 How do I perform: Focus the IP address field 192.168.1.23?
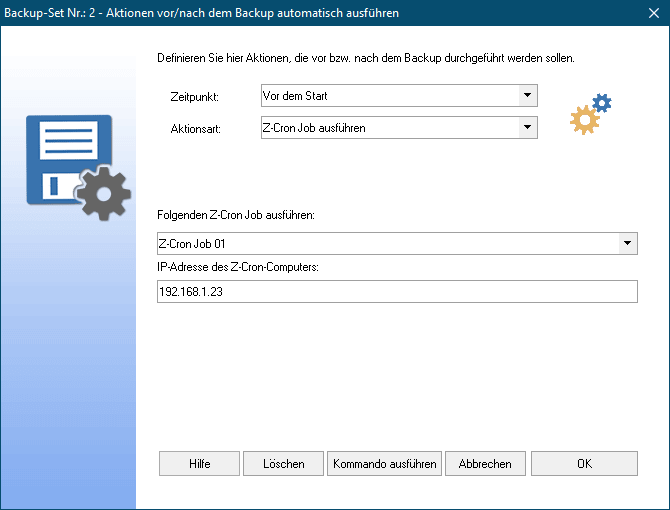pyautogui.click(x=397, y=291)
